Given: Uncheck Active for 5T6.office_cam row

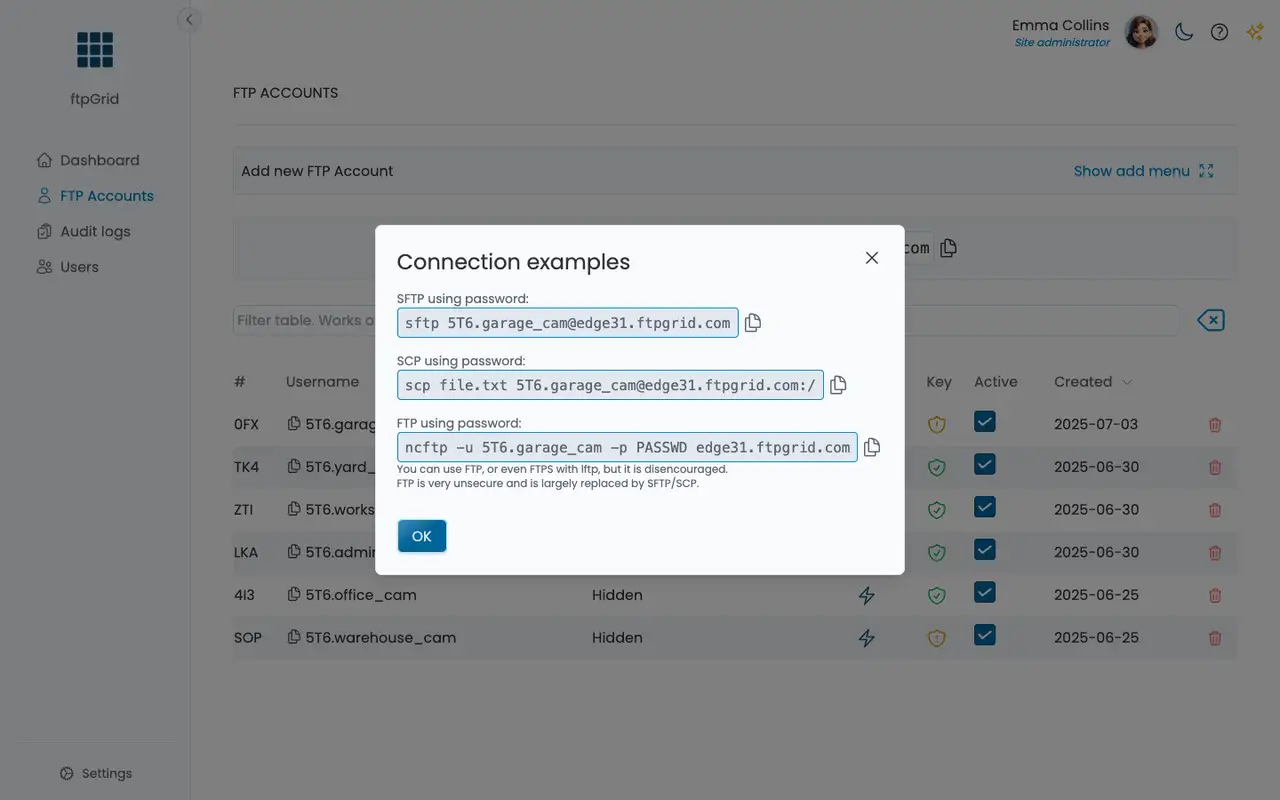Looking at the screenshot, I should (985, 593).
